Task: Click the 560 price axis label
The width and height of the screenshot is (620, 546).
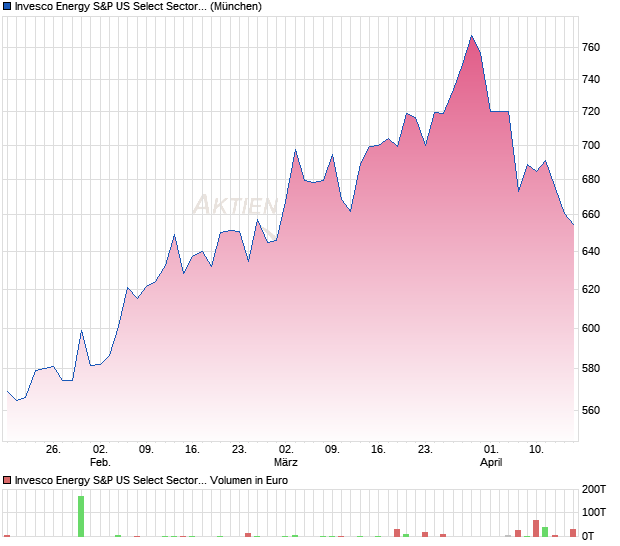Action: click(591, 410)
